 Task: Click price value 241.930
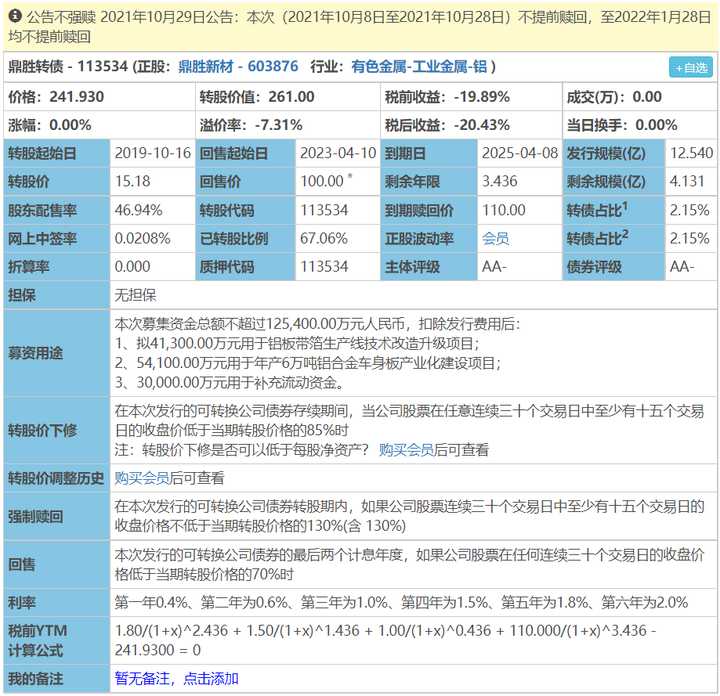tap(77, 97)
